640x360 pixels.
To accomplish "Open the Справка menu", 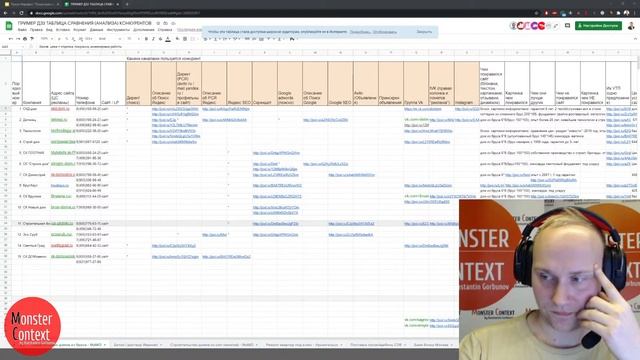I will click(165, 30).
